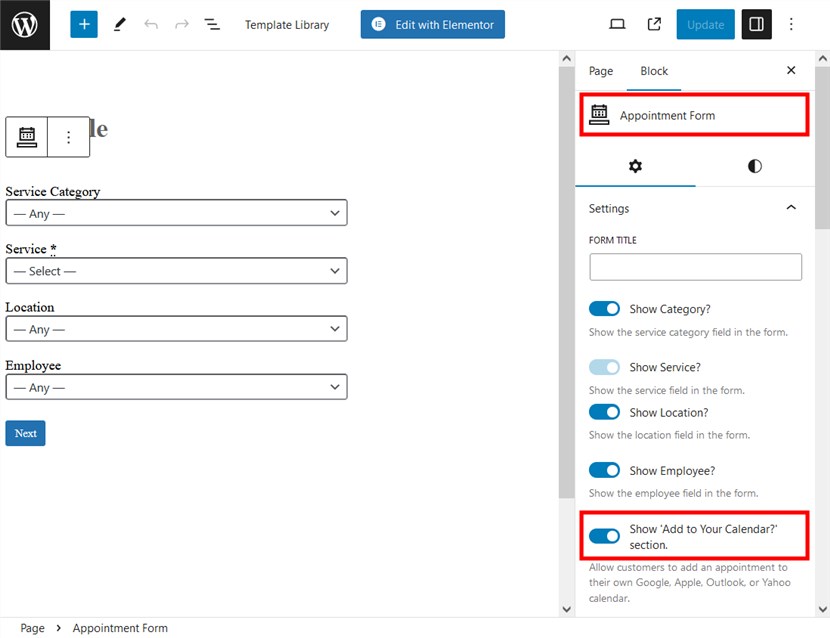Image resolution: width=830 pixels, height=638 pixels.
Task: Click the Update button
Action: click(705, 24)
